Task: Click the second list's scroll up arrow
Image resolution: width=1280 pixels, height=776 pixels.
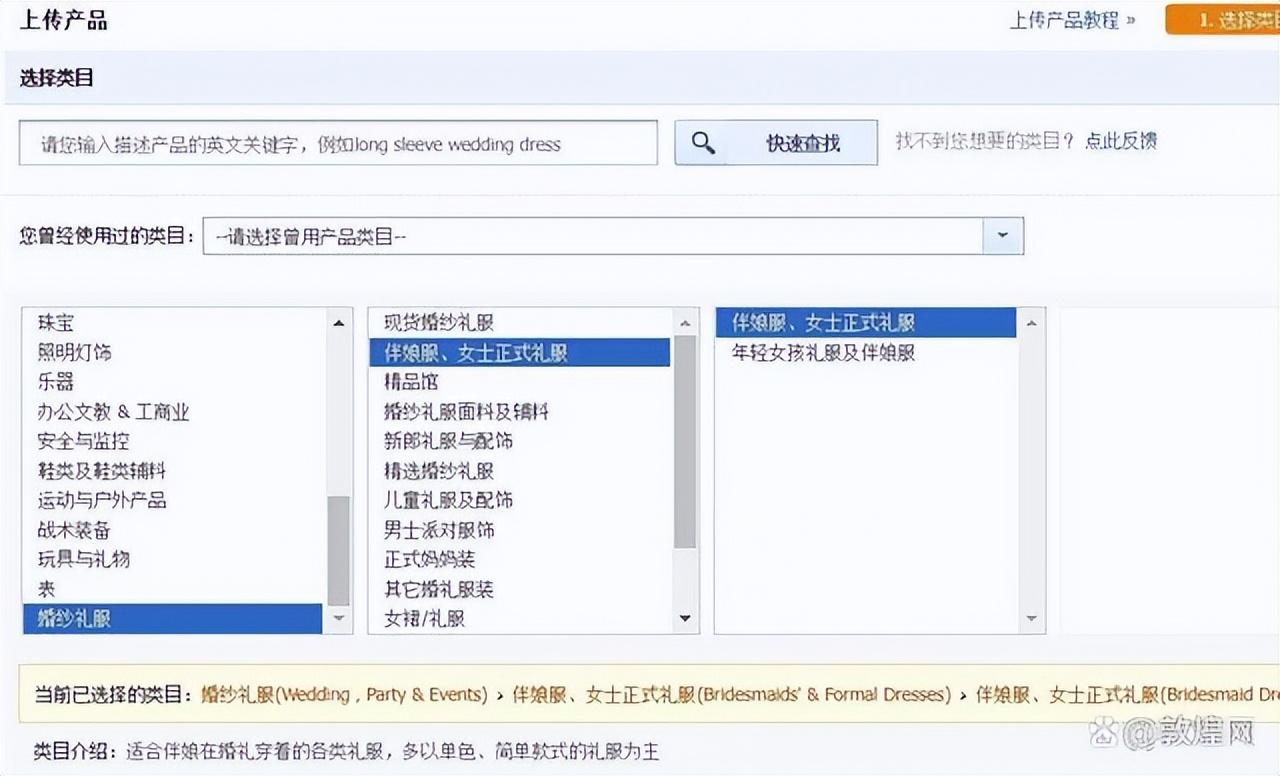Action: click(685, 322)
